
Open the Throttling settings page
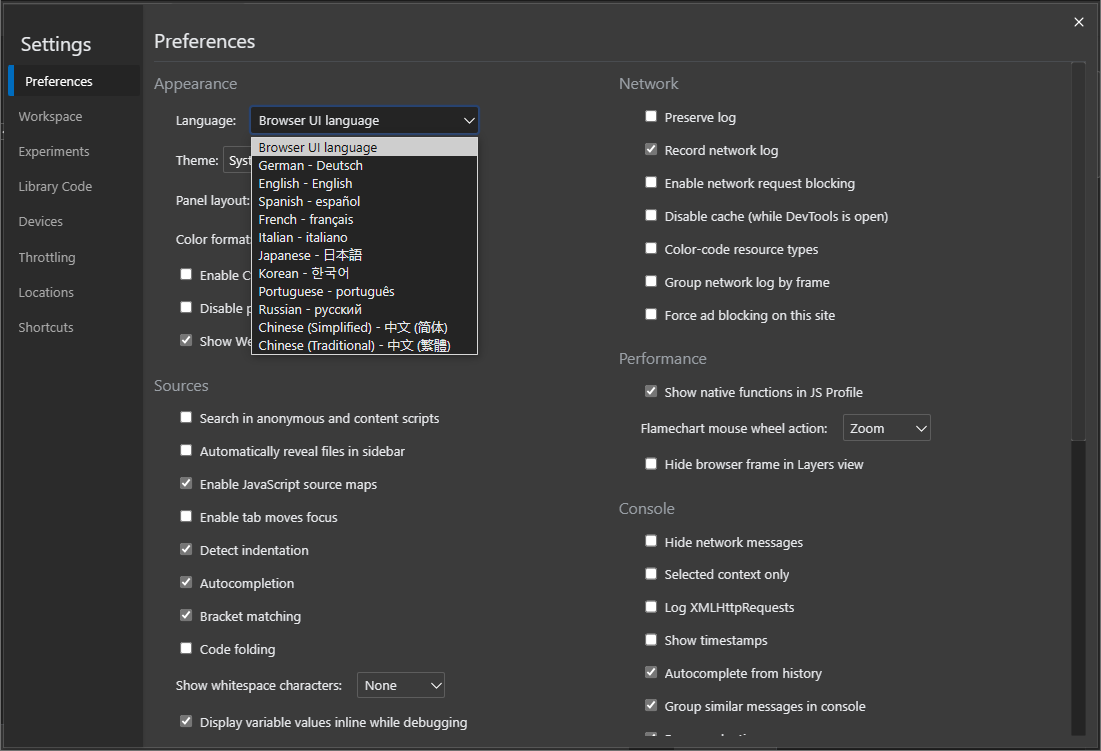(x=46, y=257)
